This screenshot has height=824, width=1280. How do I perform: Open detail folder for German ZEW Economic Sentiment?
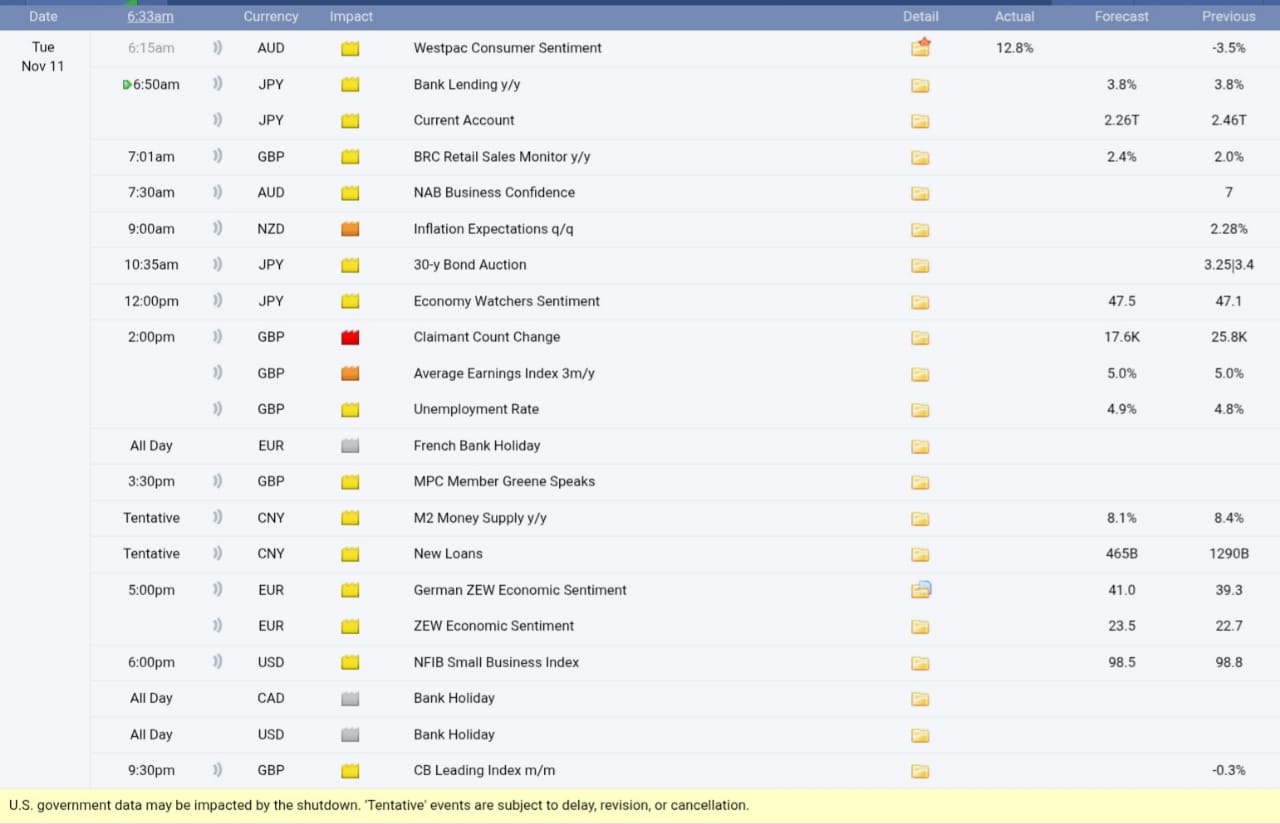click(x=920, y=590)
